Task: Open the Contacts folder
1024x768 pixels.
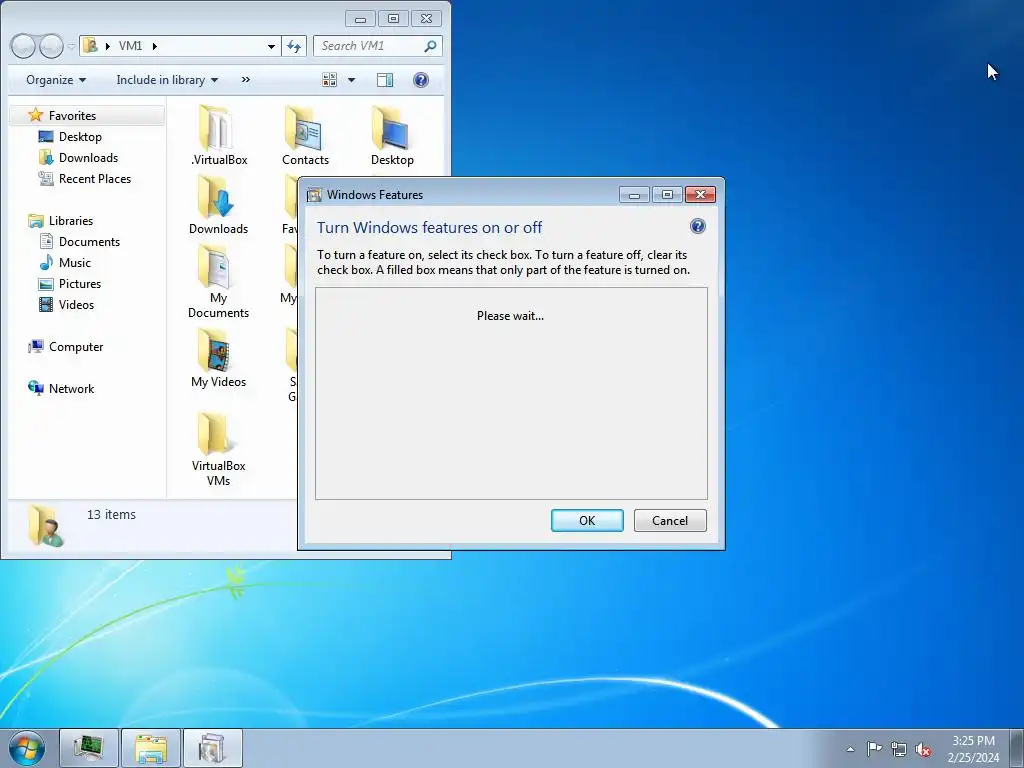Action: [x=305, y=135]
